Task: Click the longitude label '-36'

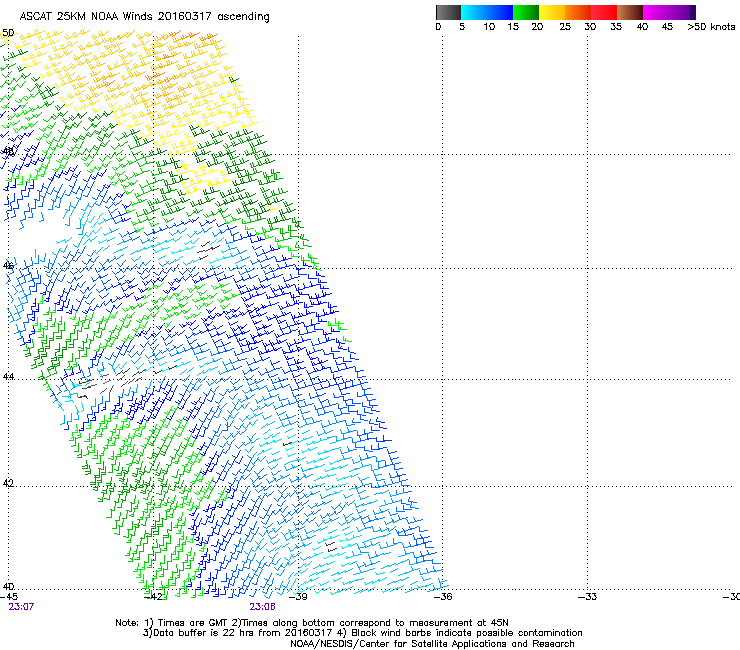Action: (443, 597)
